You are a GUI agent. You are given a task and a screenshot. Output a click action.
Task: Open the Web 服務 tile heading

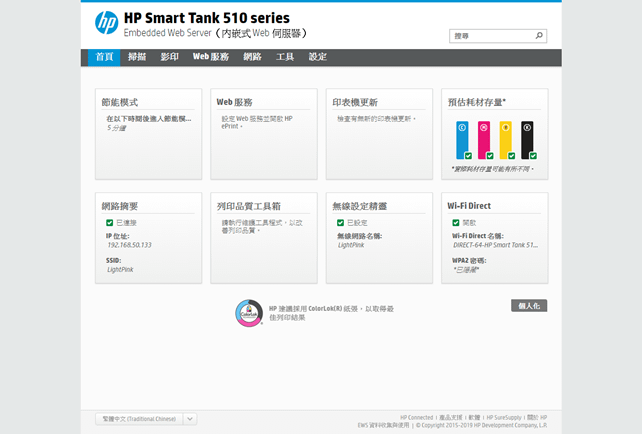(x=235, y=102)
